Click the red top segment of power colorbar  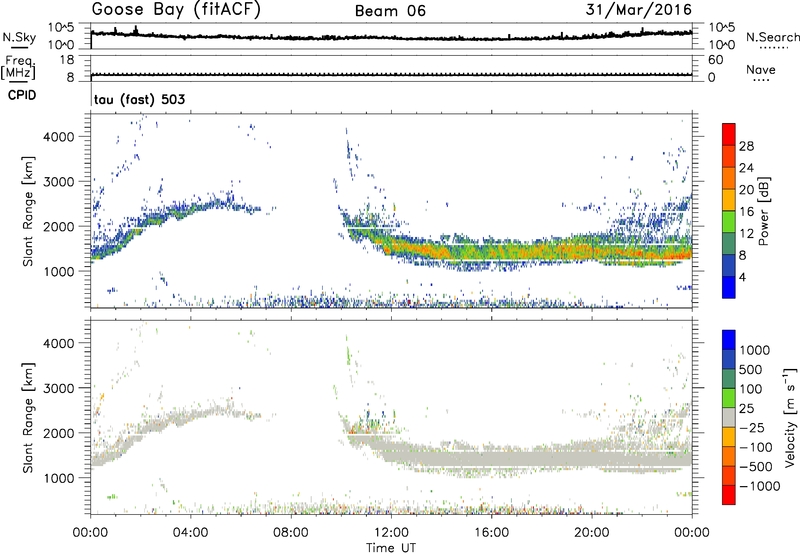(x=729, y=134)
